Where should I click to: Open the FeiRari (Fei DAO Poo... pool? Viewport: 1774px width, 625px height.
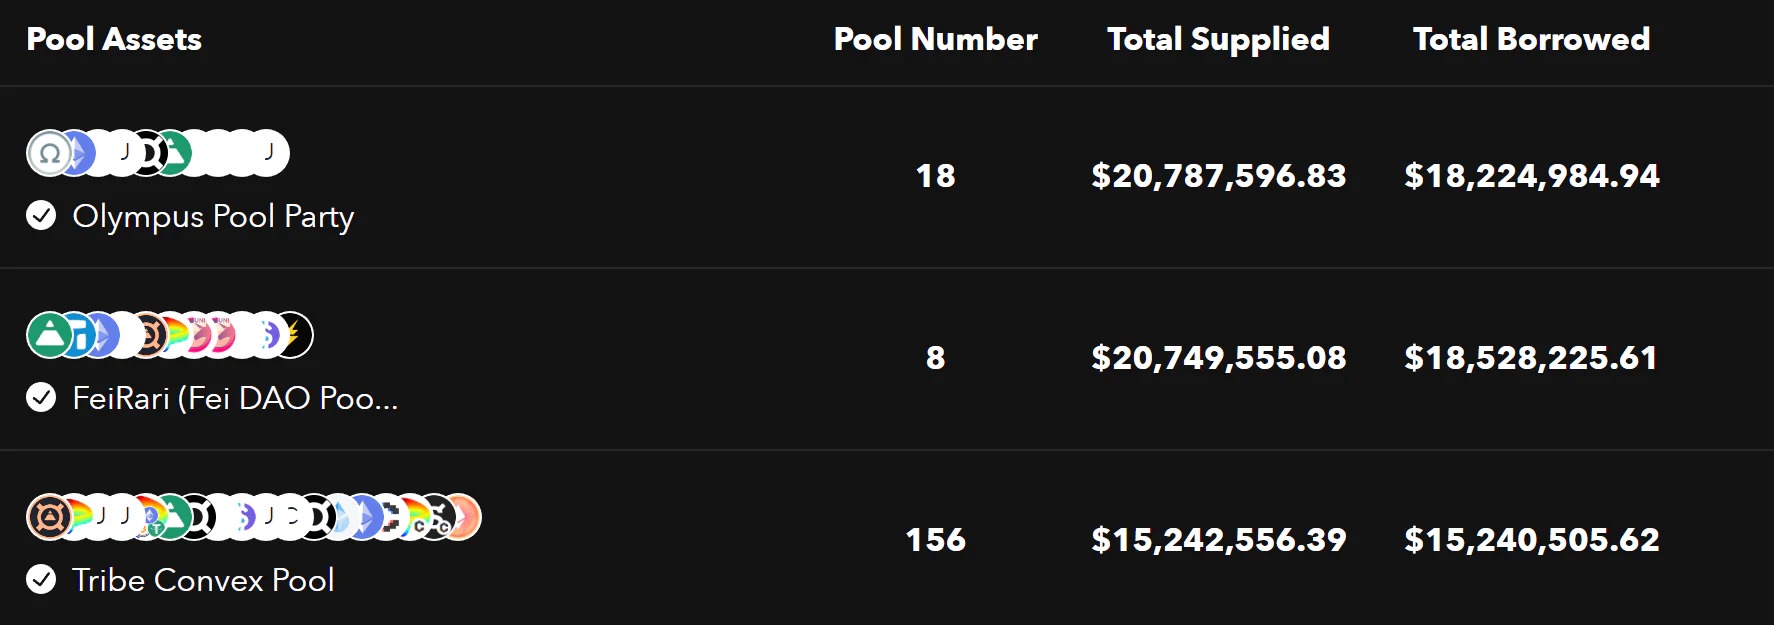(235, 398)
